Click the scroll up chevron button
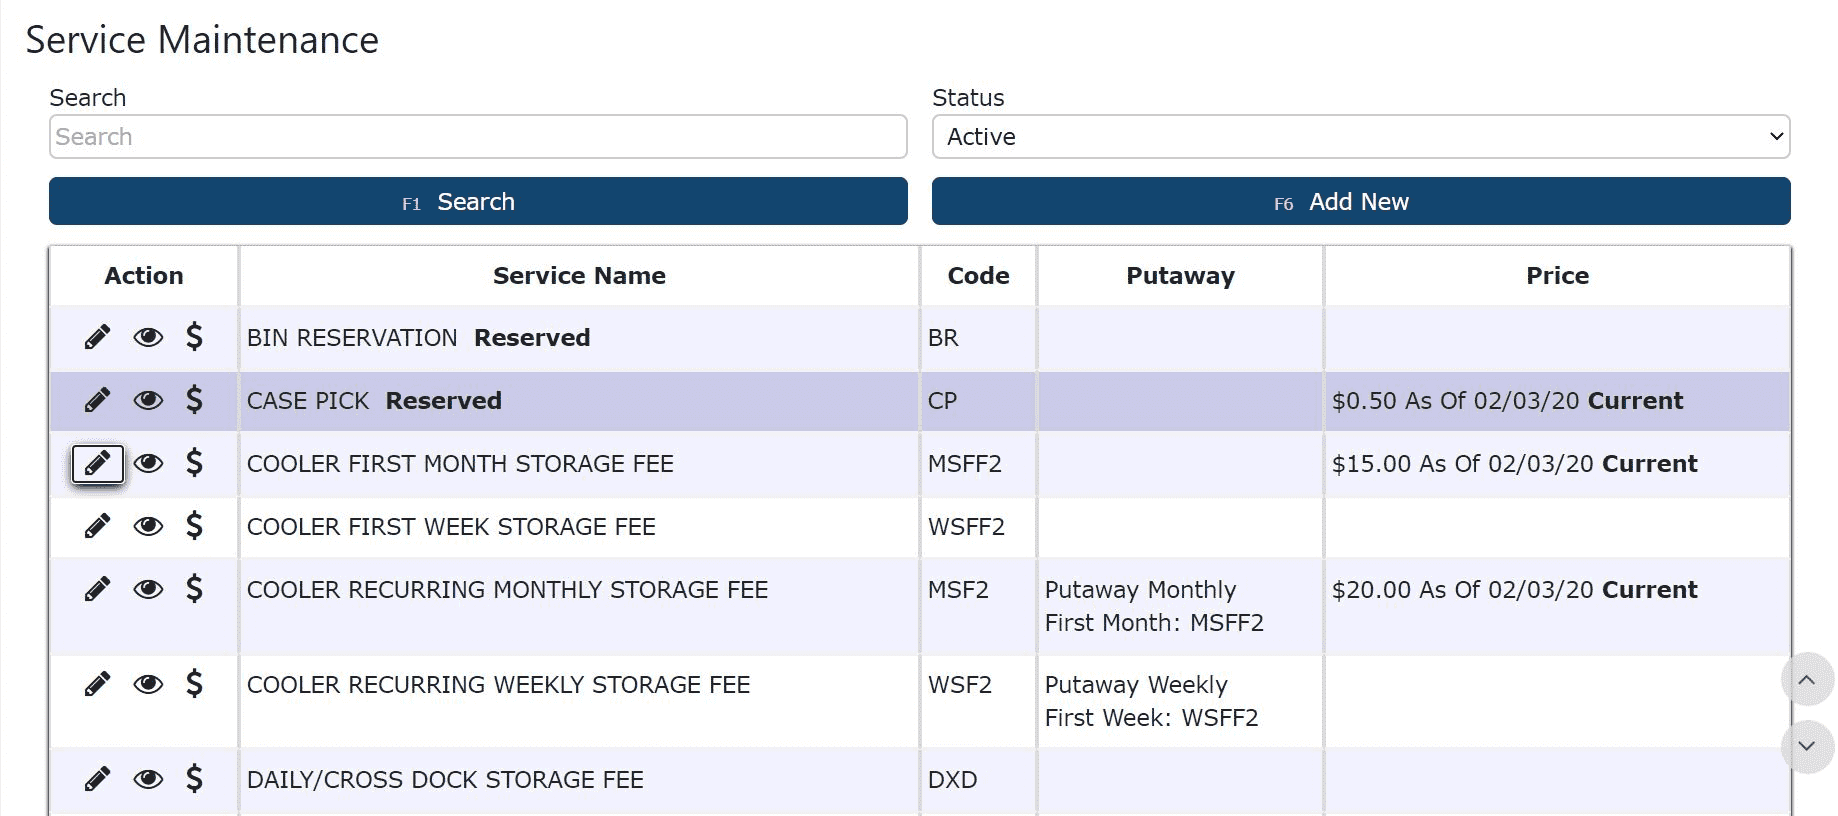Image resolution: width=1838 pixels, height=816 pixels. pos(1806,680)
